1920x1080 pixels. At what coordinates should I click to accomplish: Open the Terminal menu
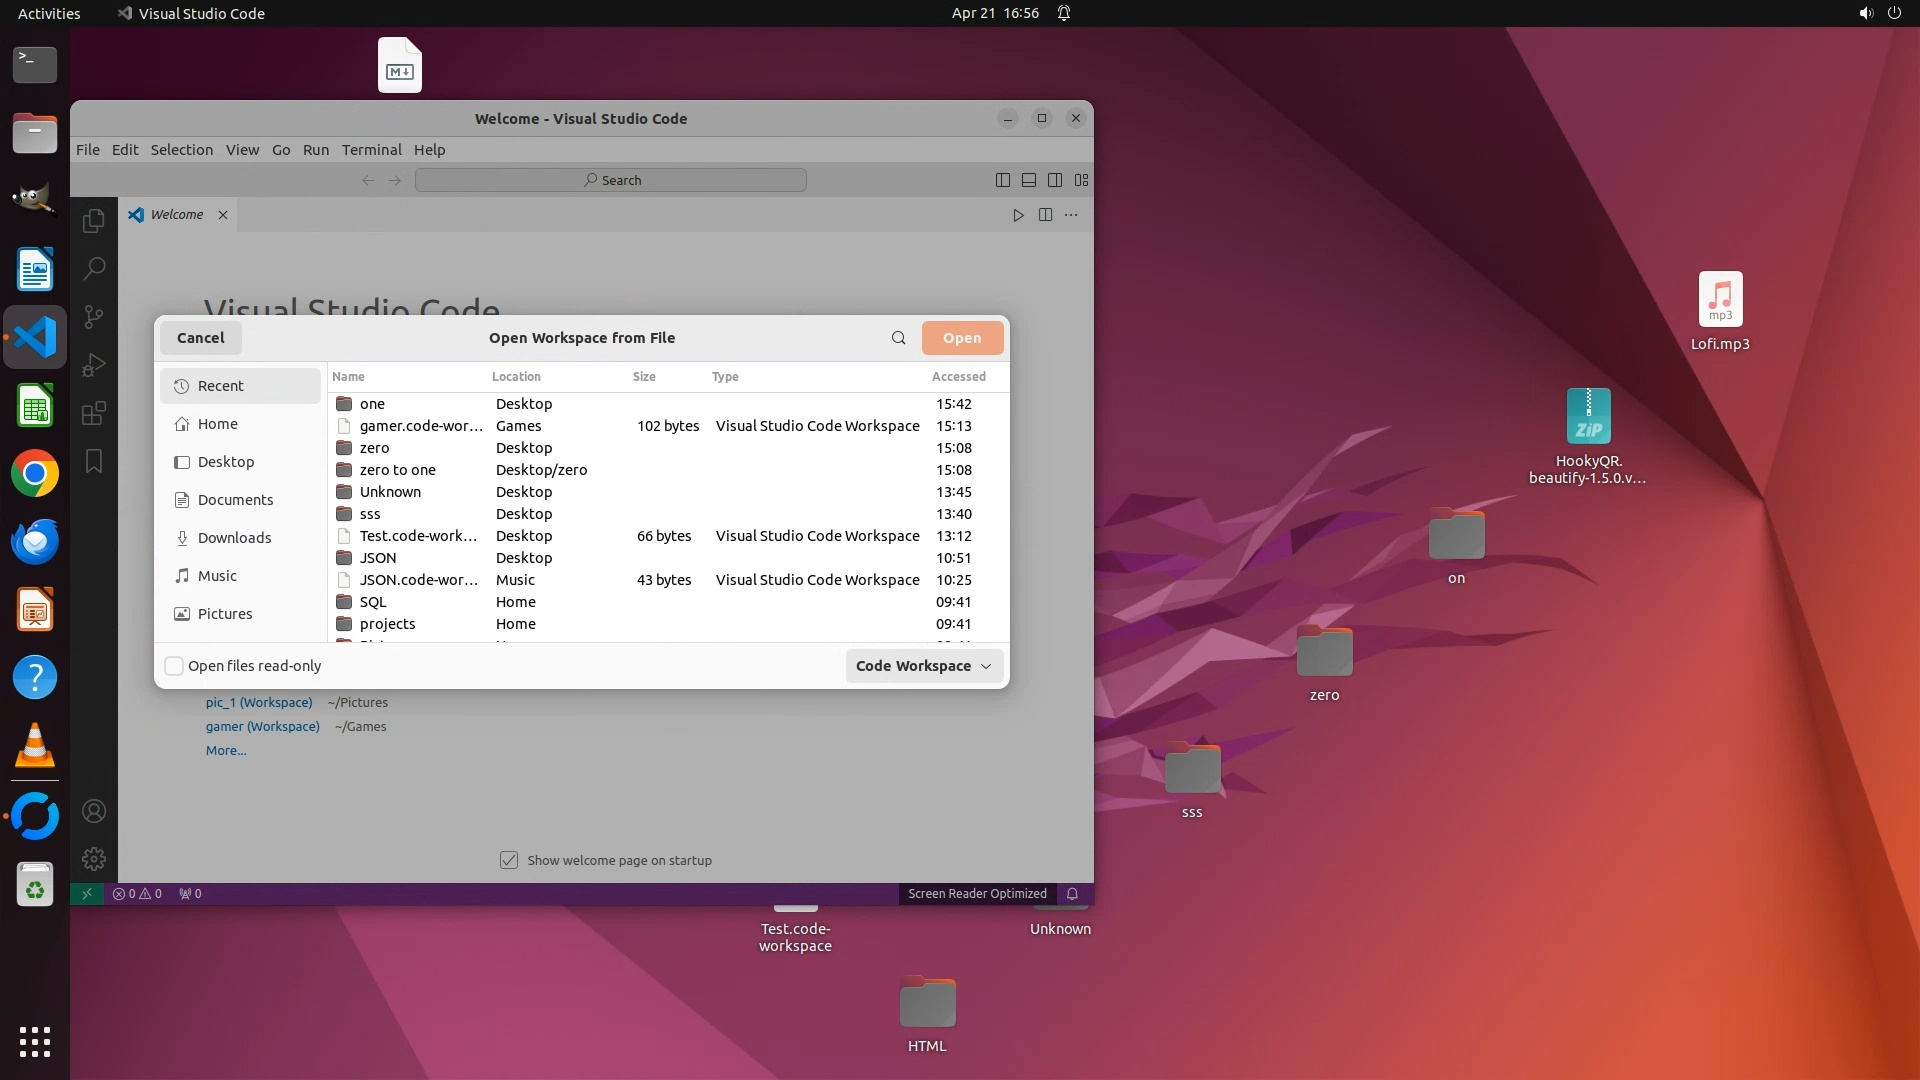click(x=371, y=150)
